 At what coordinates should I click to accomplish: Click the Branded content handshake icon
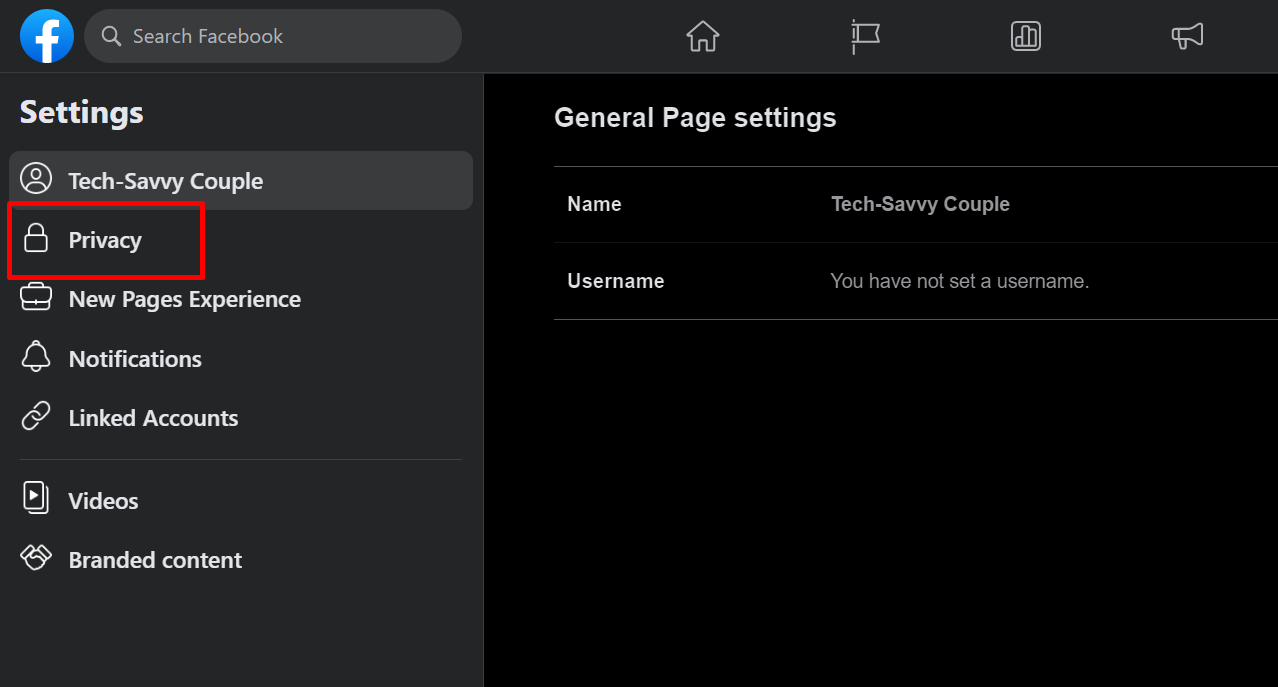pos(36,559)
